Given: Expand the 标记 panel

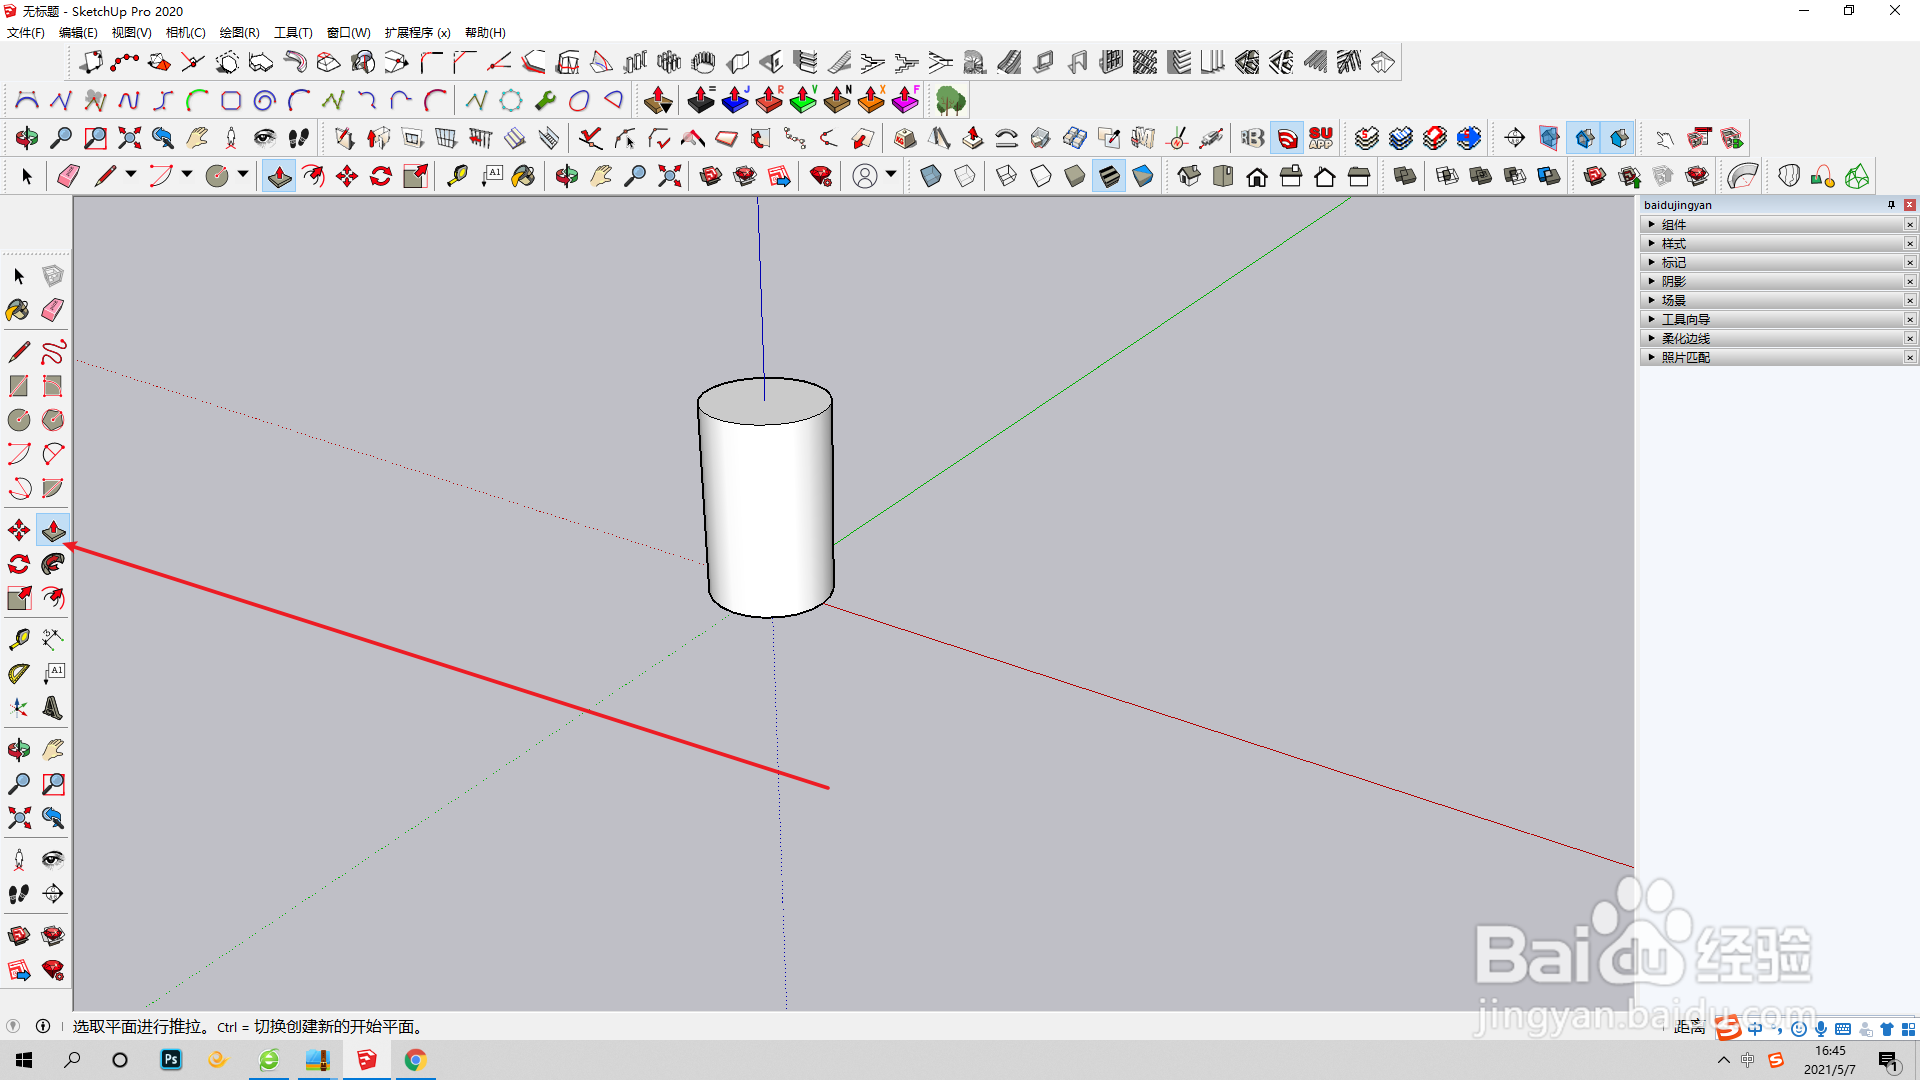Looking at the screenshot, I should (x=1772, y=263).
